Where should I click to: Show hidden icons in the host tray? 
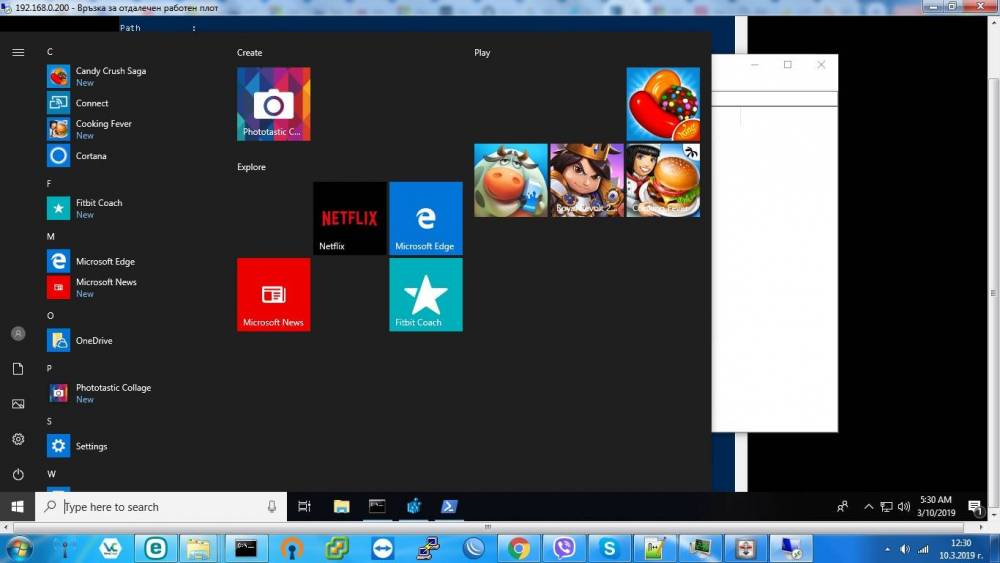coord(887,549)
